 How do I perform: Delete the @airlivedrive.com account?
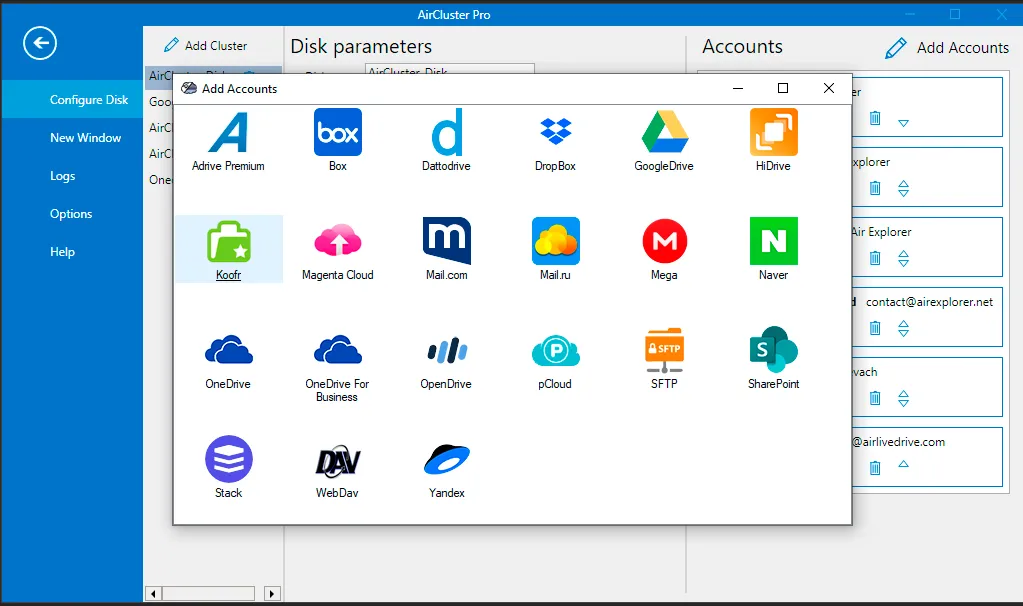[x=875, y=468]
